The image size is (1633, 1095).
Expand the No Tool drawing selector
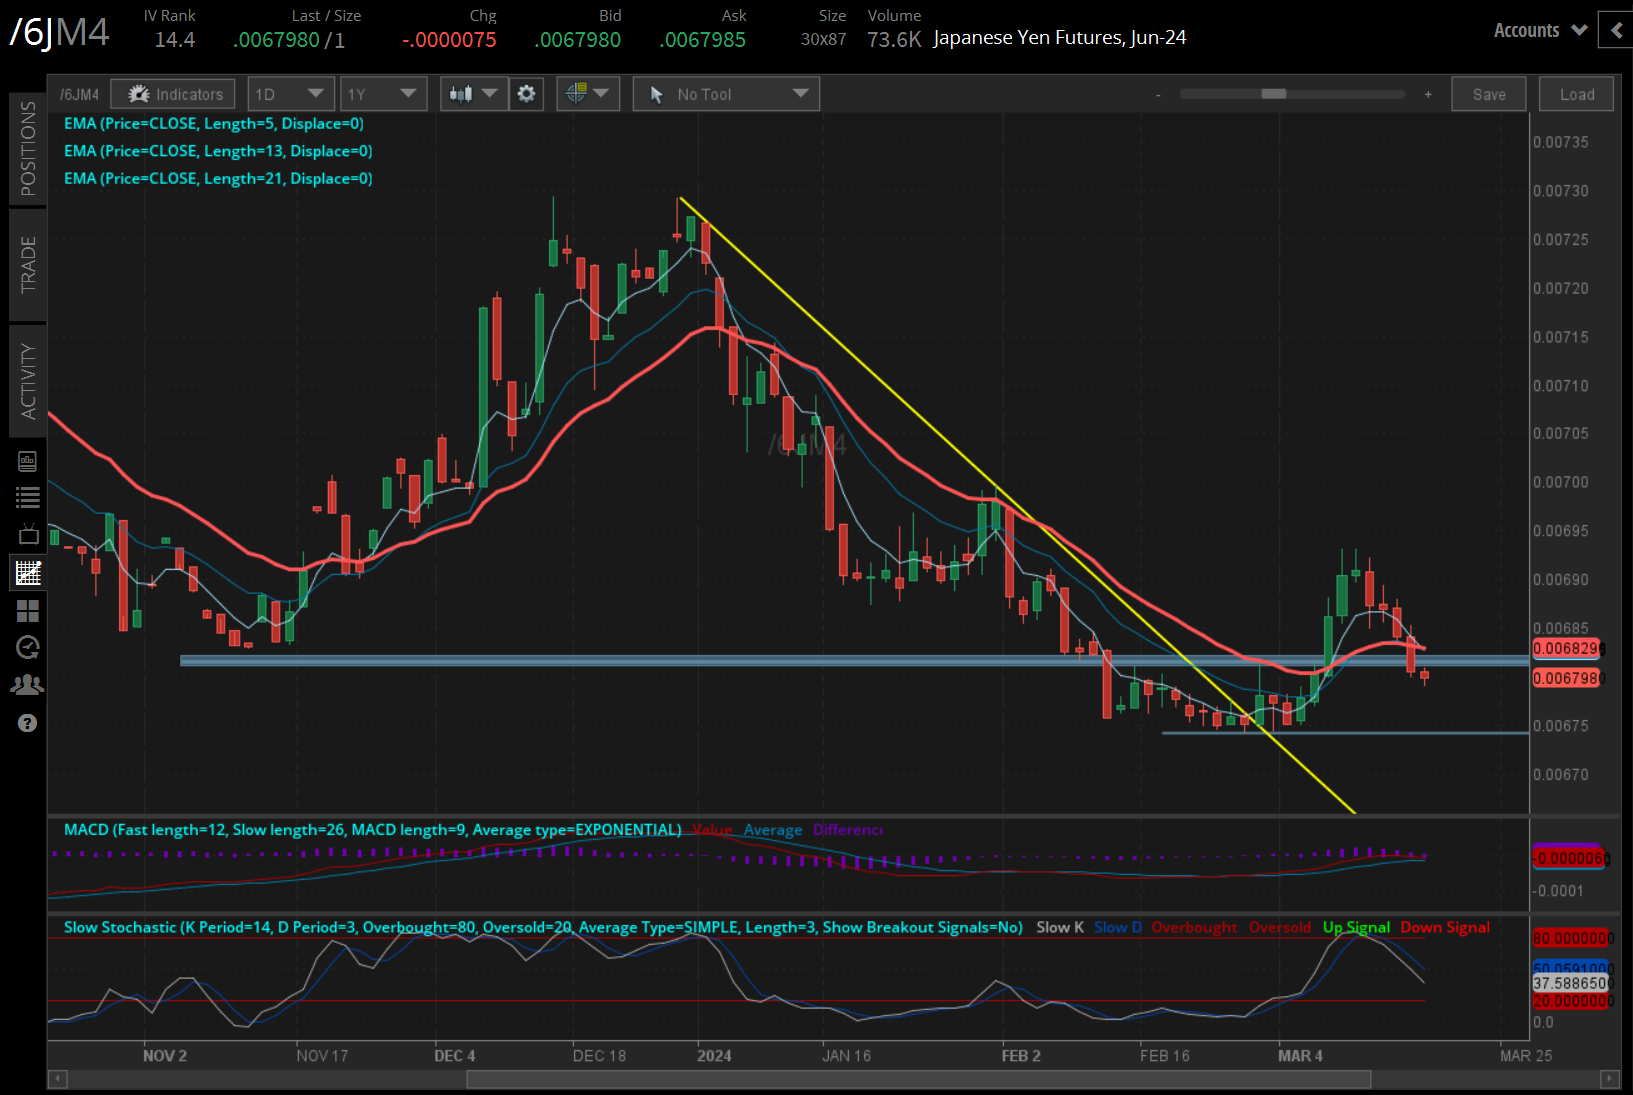(x=726, y=94)
